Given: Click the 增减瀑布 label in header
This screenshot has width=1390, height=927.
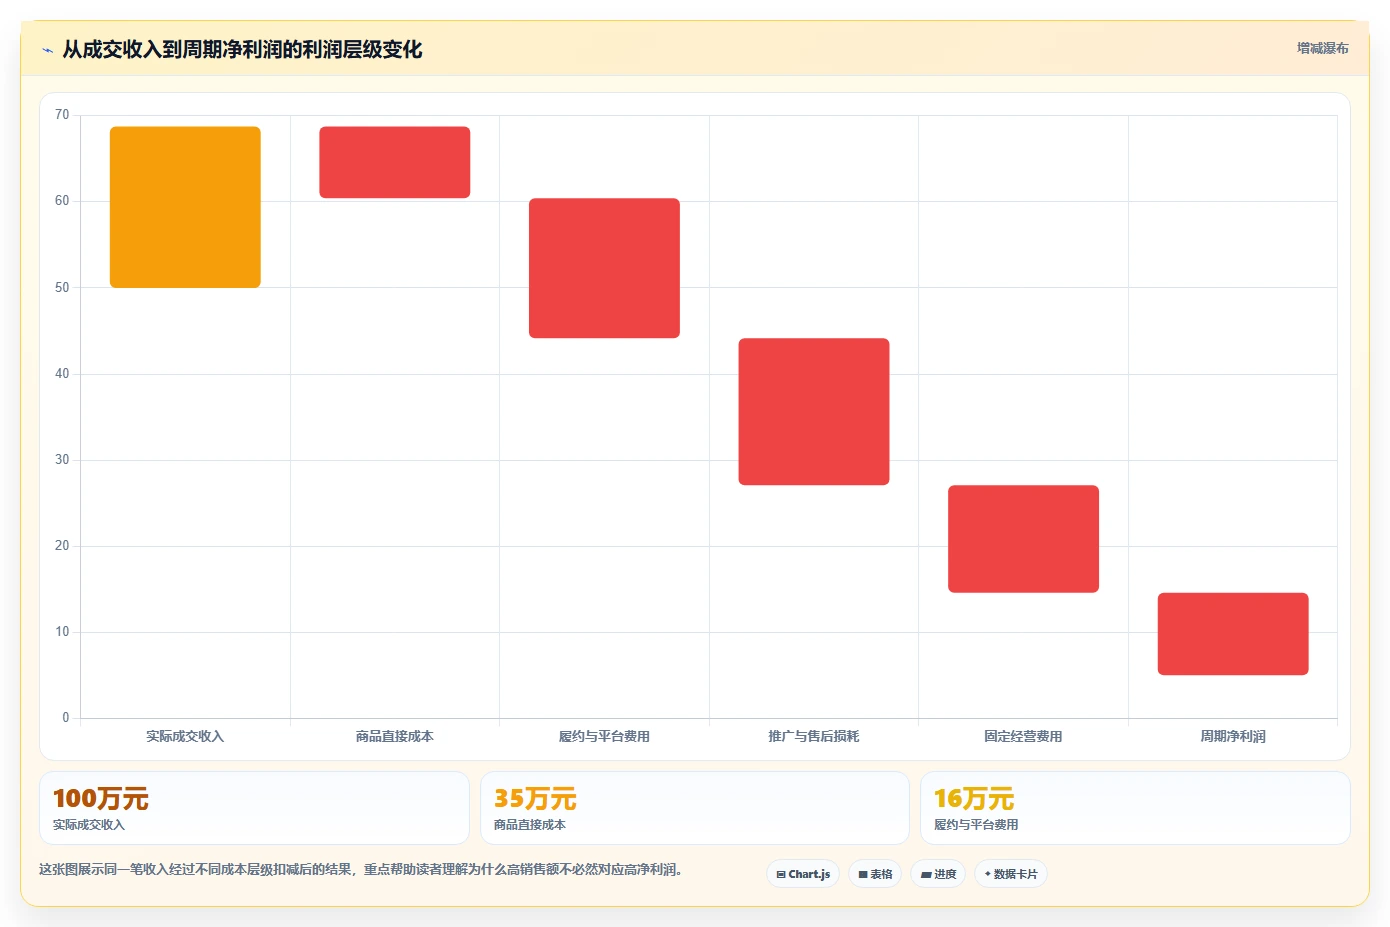Looking at the screenshot, I should [x=1322, y=48].
